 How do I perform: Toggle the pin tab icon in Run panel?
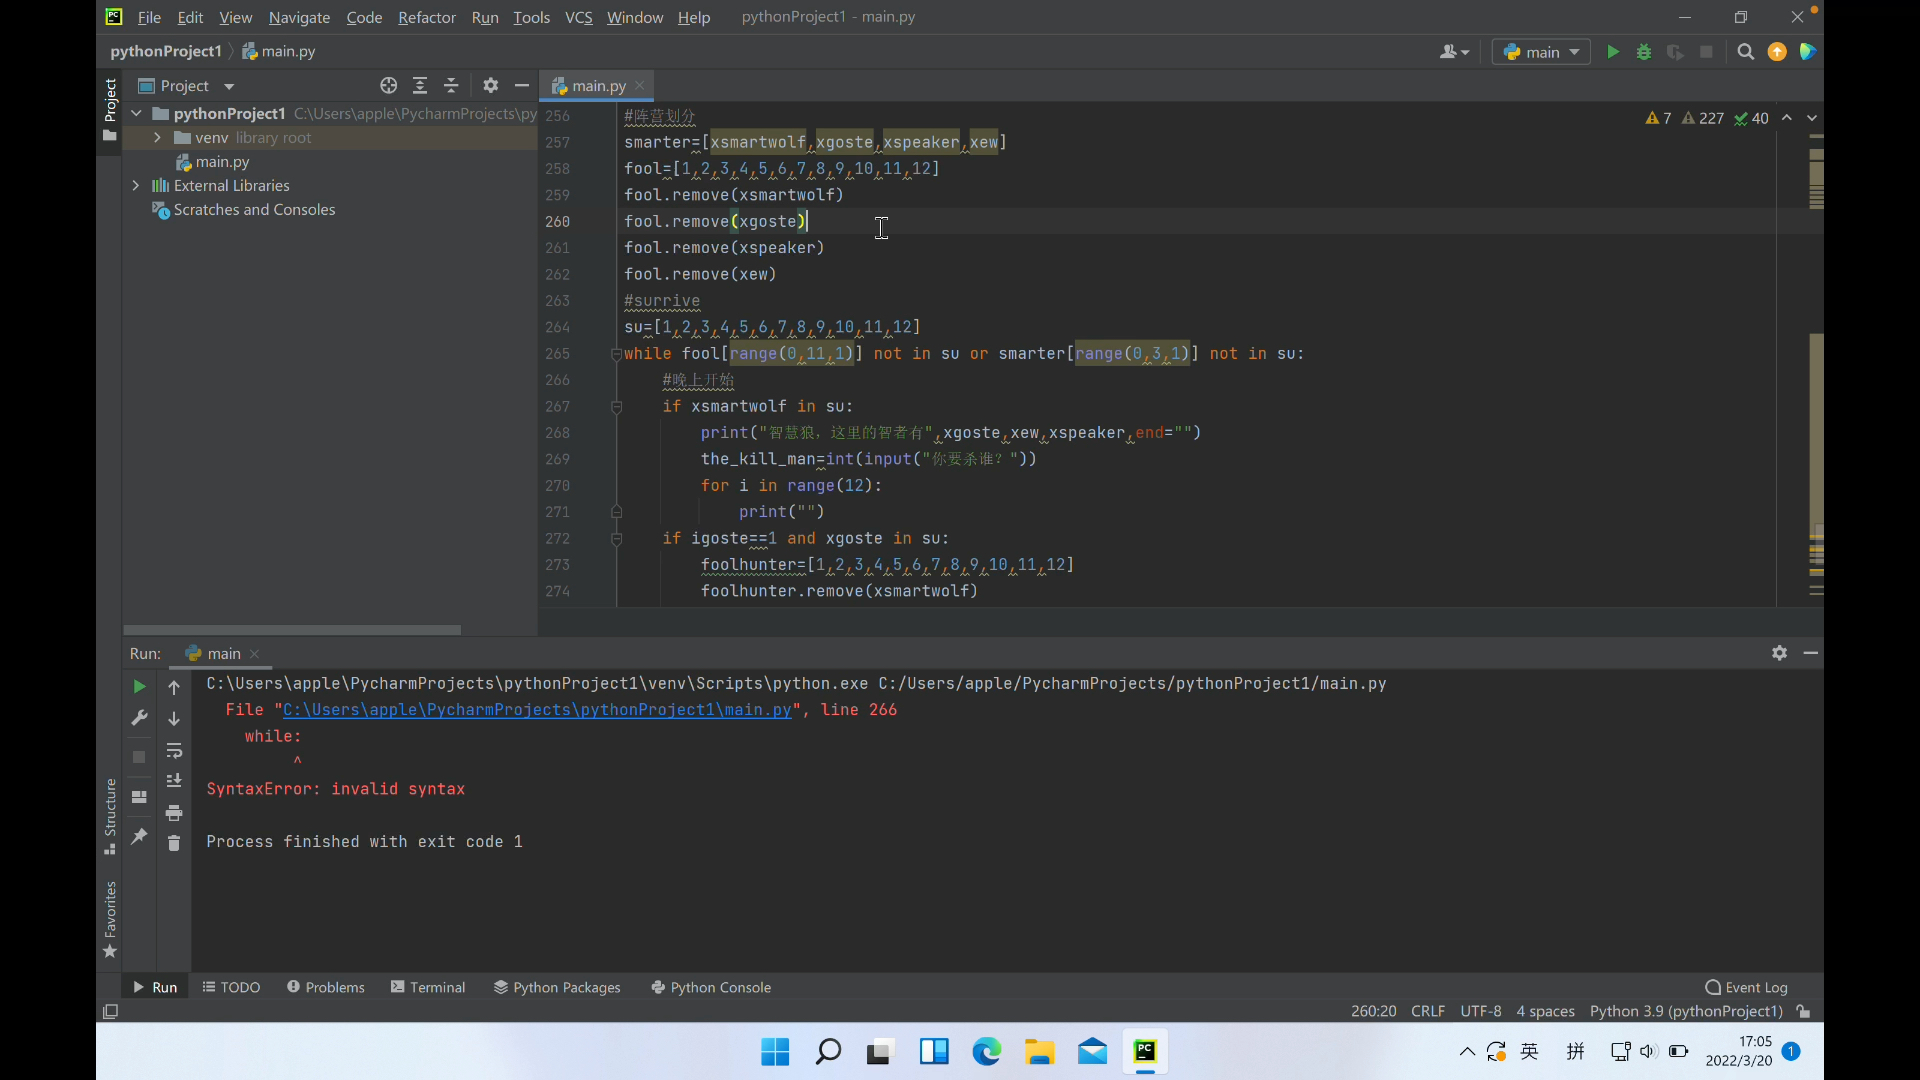[x=139, y=836]
